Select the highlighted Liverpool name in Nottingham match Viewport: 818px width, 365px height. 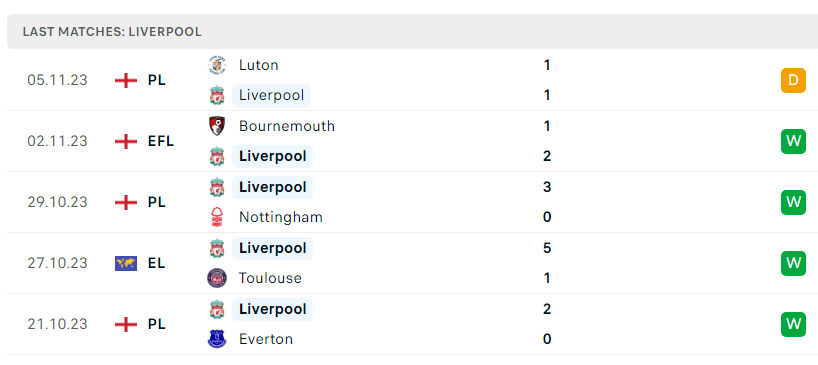click(272, 187)
